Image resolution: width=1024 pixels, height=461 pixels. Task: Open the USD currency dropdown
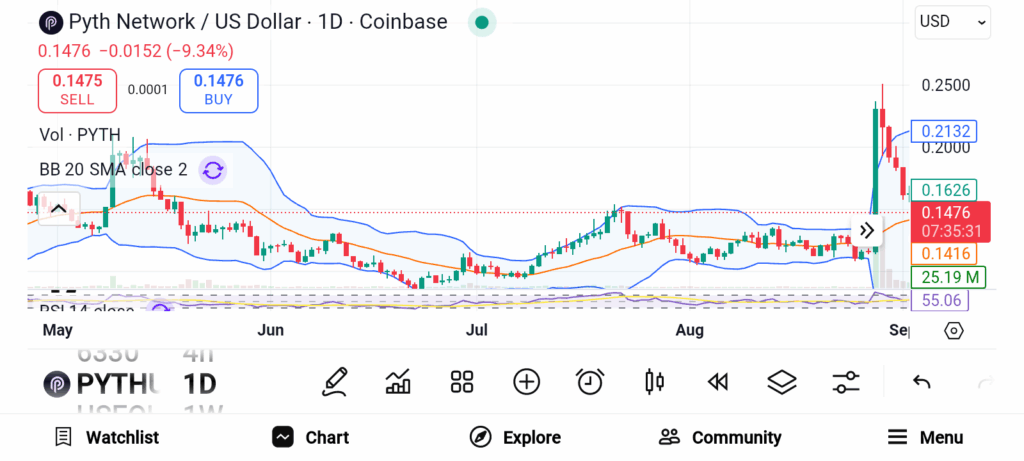(x=952, y=21)
